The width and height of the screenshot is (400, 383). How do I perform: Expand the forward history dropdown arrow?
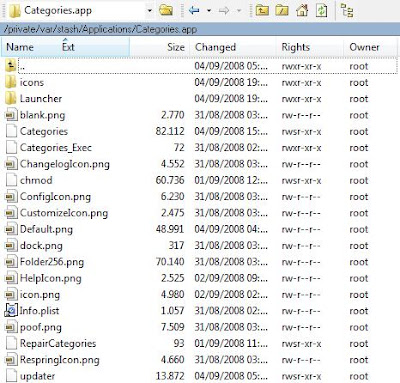pyautogui.click(x=239, y=11)
